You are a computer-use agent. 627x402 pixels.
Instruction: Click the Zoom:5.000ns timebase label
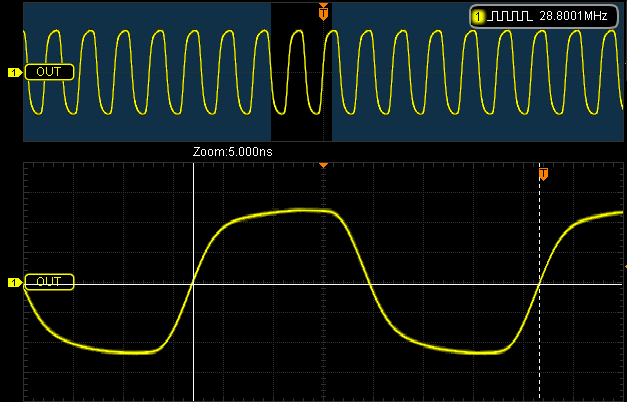(x=232, y=152)
